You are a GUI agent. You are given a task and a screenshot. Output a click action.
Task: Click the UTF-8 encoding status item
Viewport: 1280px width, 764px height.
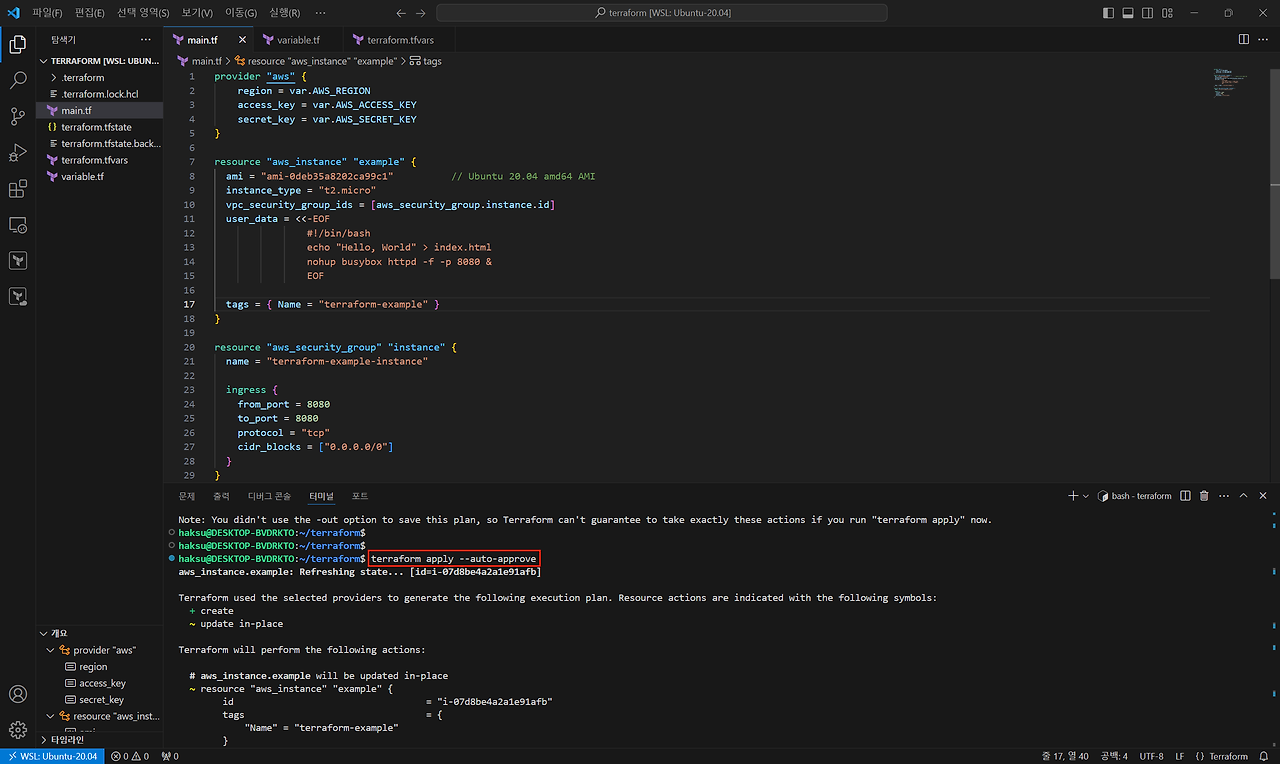coord(1151,756)
